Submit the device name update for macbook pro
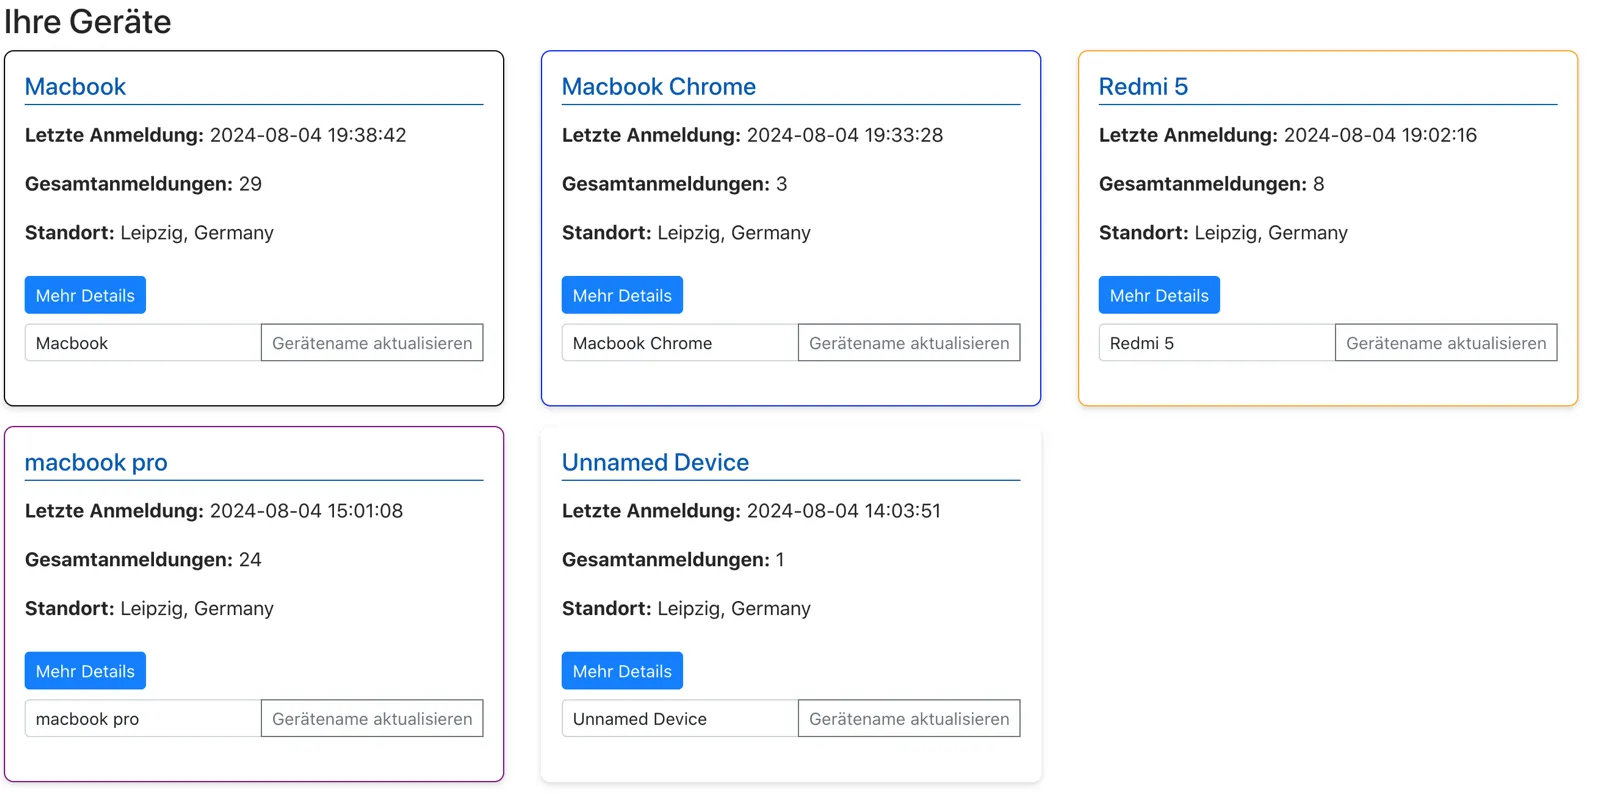Viewport: 1600px width, 794px height. [x=372, y=719]
